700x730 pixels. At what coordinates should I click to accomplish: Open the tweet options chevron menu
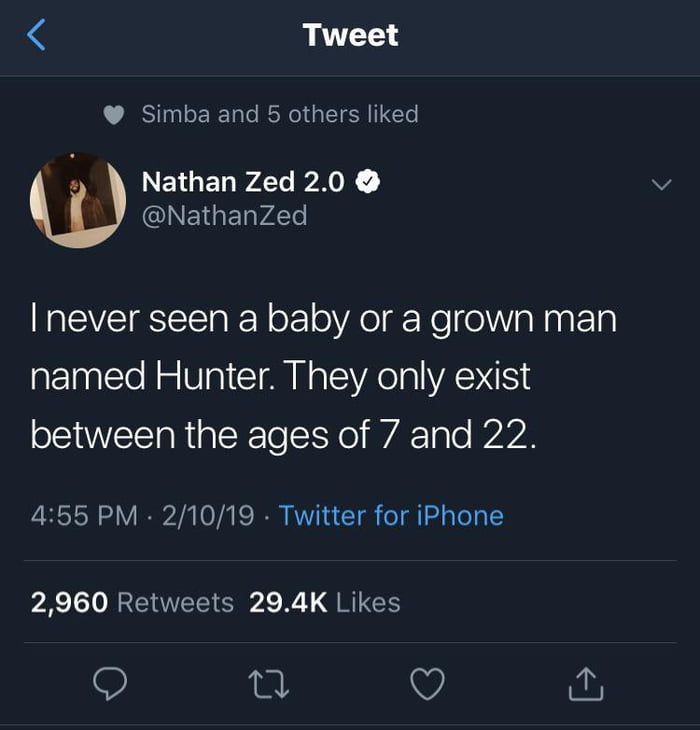pyautogui.click(x=660, y=185)
